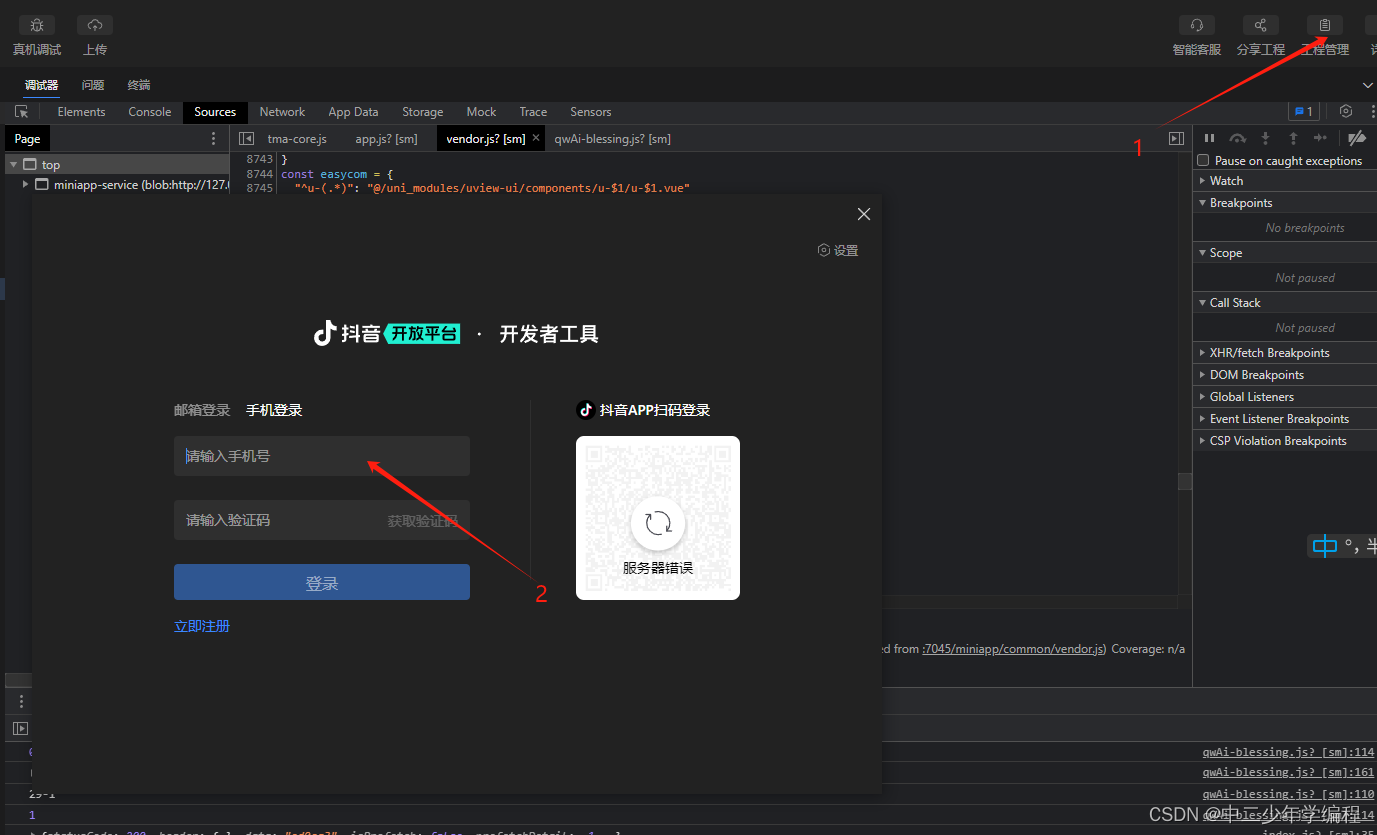Toggle the debugger sidebar icon

click(x=1176, y=139)
